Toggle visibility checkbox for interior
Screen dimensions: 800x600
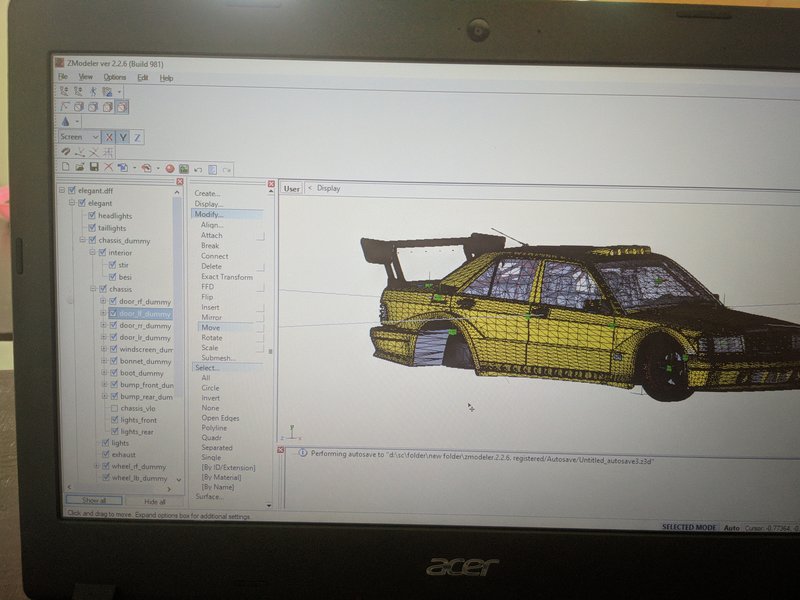pyautogui.click(x=103, y=252)
